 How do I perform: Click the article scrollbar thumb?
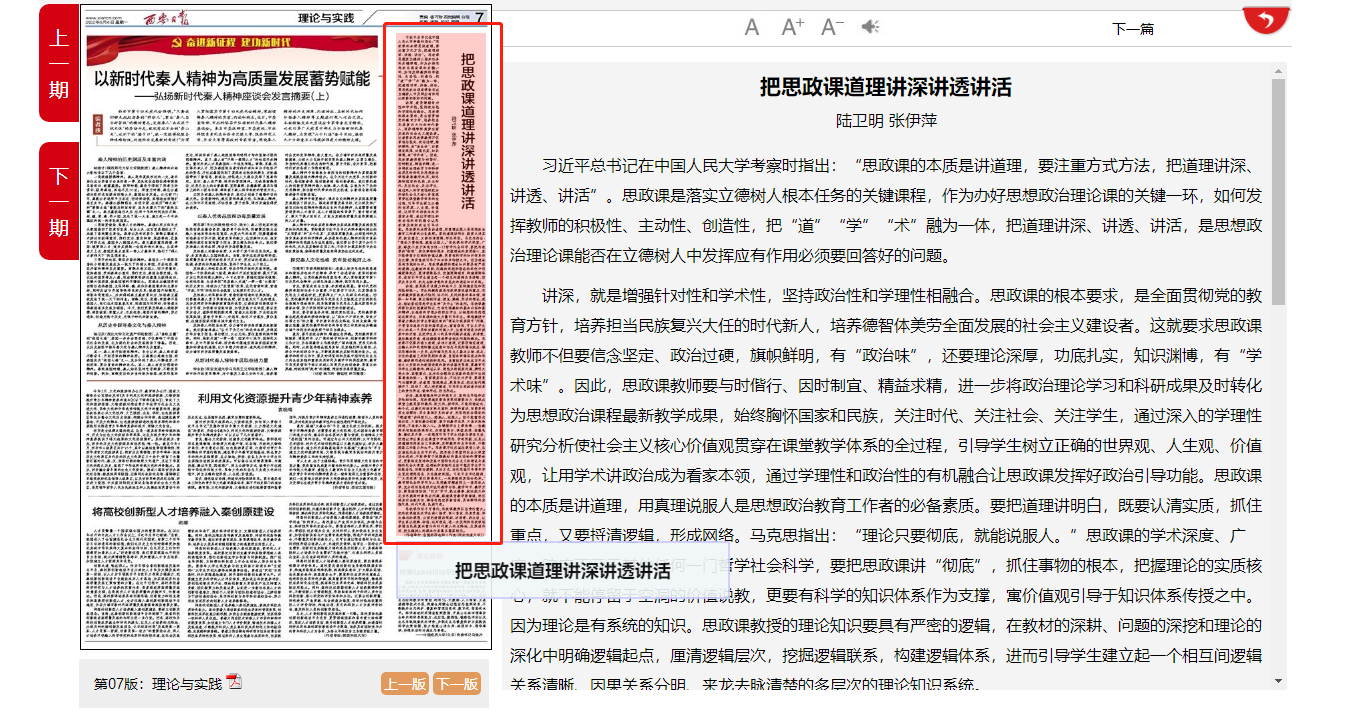[x=1278, y=190]
